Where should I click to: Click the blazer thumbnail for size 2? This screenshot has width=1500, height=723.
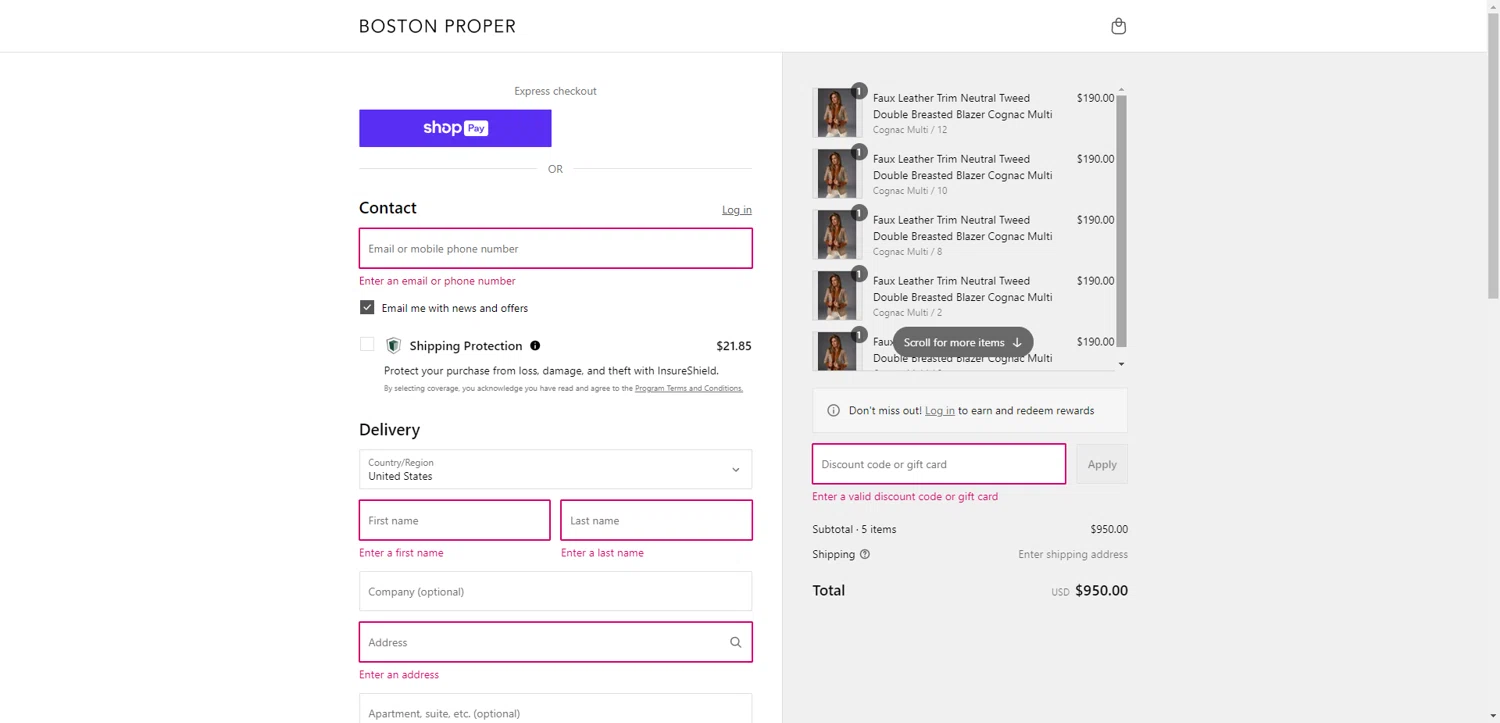836,296
